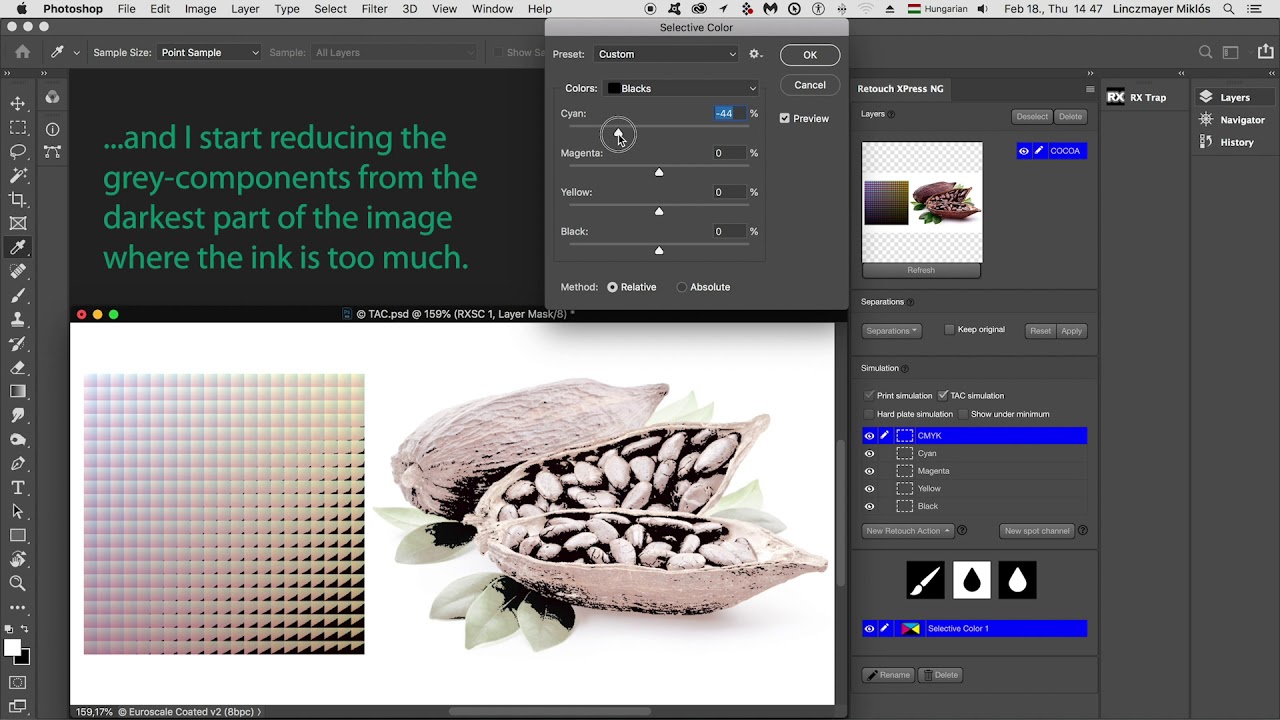Open the Filter menu
The width and height of the screenshot is (1280, 720).
[x=374, y=9]
